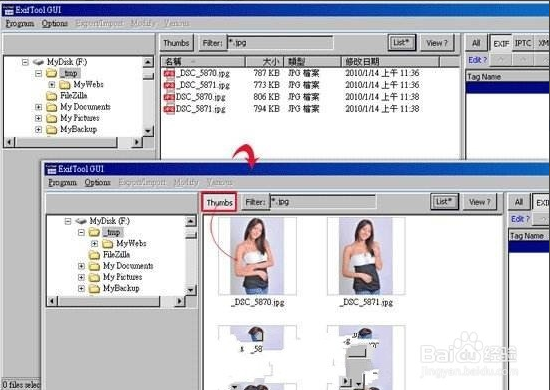Click View ? button in front window
This screenshot has height=390, width=550.
coord(479,202)
